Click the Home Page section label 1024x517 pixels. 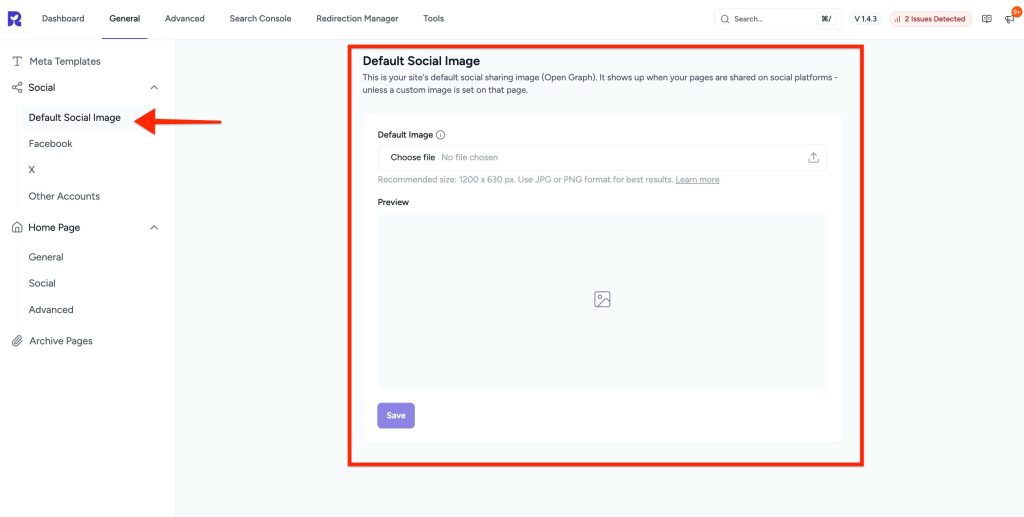[54, 227]
